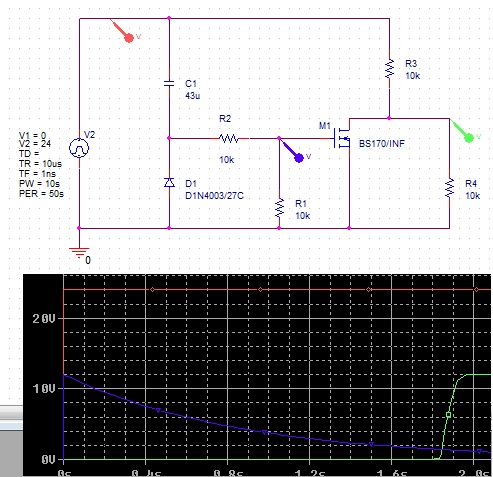Click the red diamond marker near 0.4s
This screenshot has height=477, width=493.
point(152,289)
